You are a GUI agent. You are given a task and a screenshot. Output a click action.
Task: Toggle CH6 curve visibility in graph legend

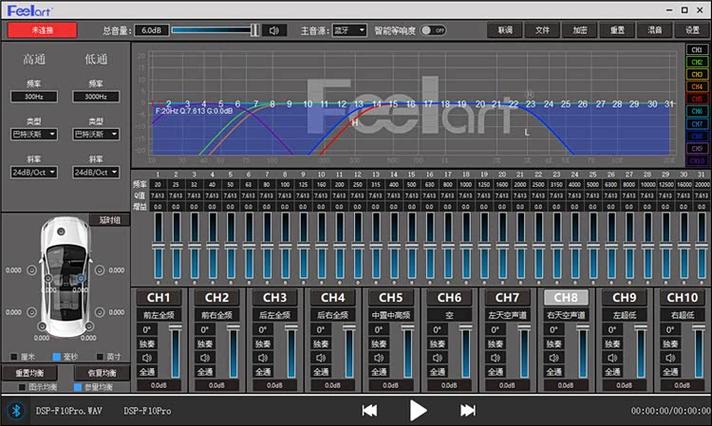coord(697,111)
